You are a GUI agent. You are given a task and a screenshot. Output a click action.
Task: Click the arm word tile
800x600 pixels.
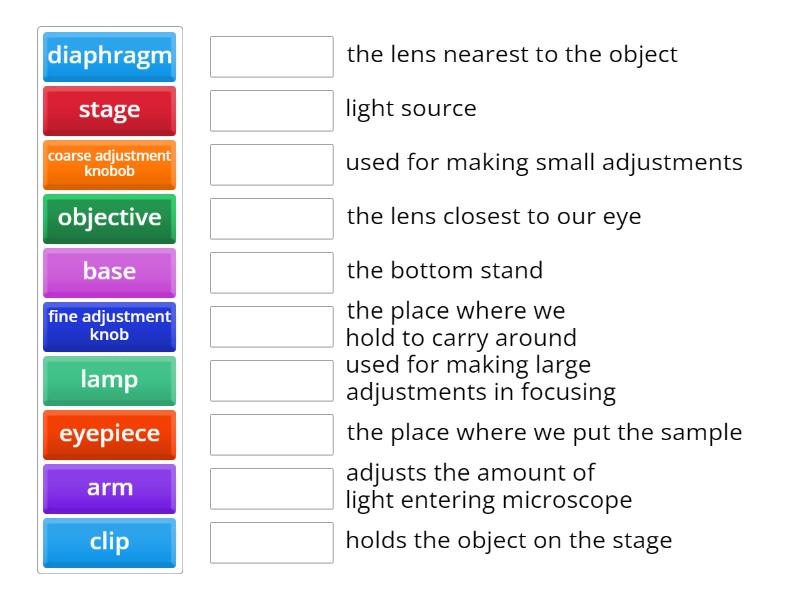(x=109, y=488)
